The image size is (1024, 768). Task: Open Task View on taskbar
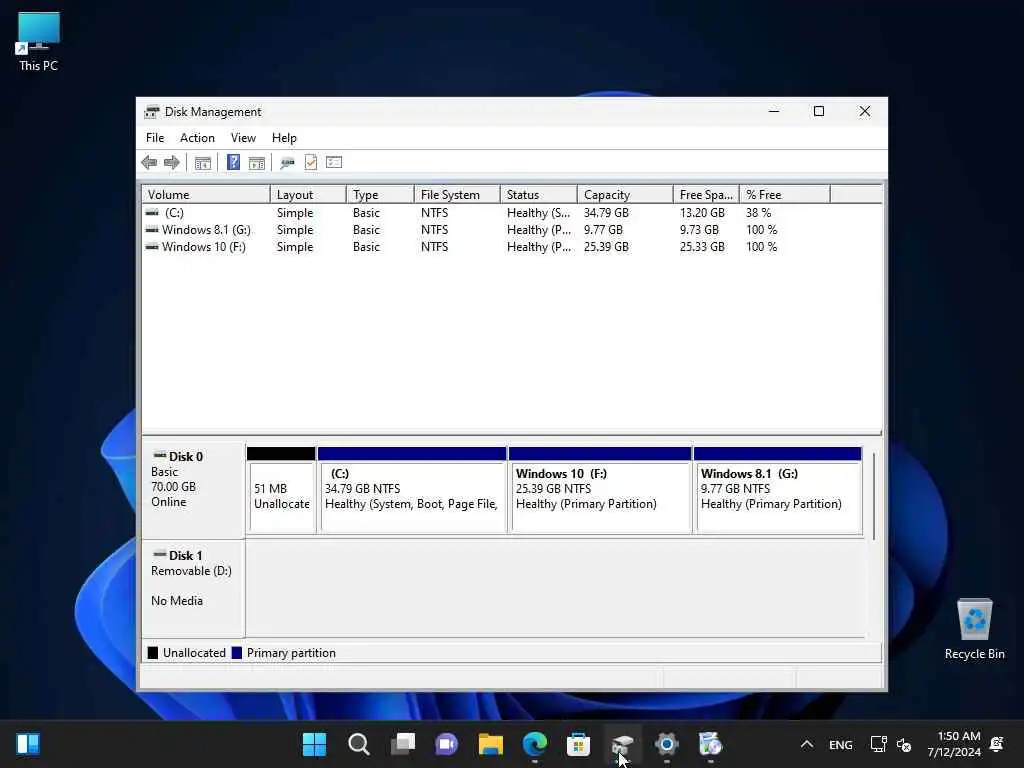point(403,744)
